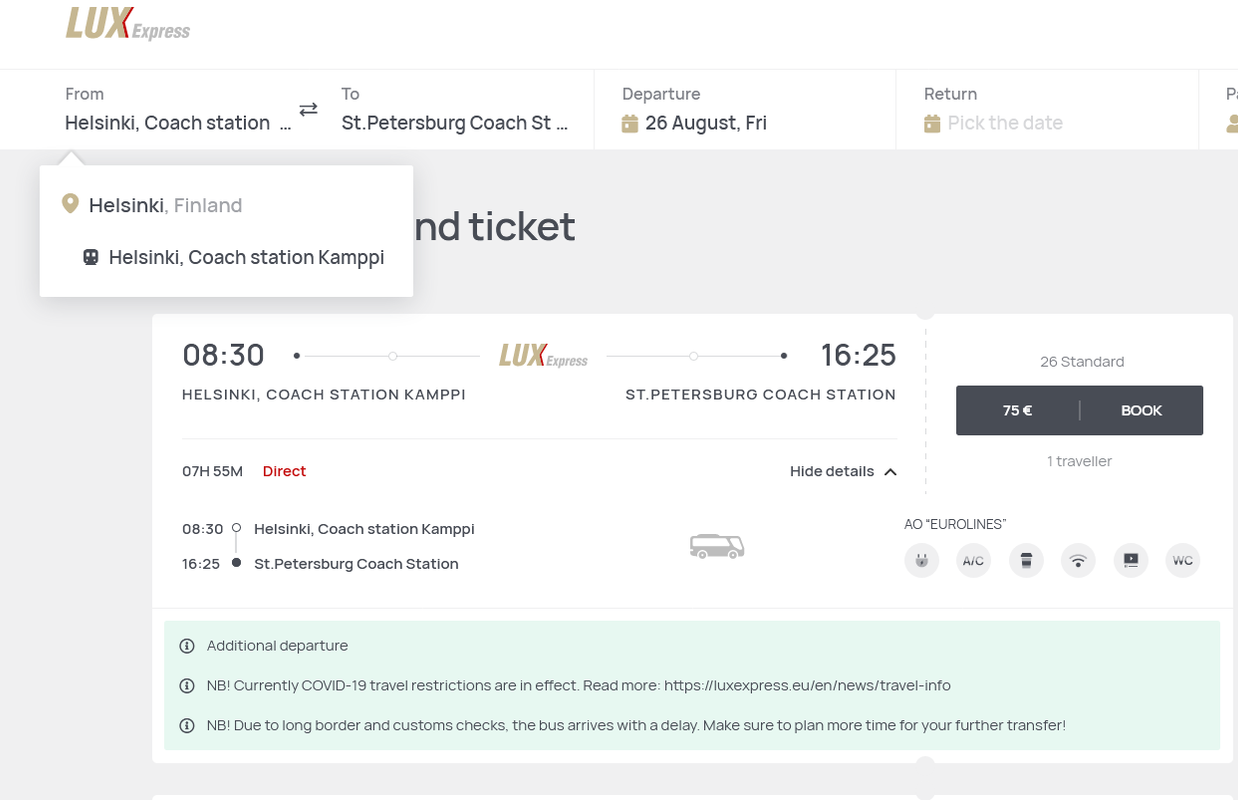Click ST.PETERSBURG COACH STATION heading

(x=761, y=395)
